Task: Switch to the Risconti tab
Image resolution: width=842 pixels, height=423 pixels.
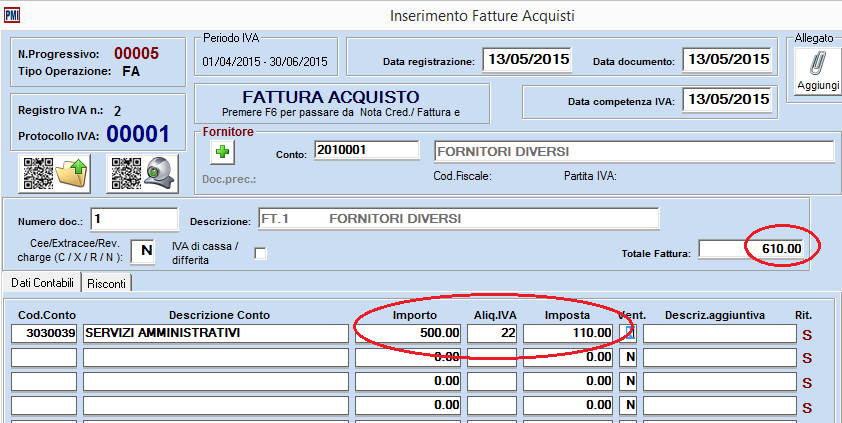Action: pyautogui.click(x=107, y=284)
